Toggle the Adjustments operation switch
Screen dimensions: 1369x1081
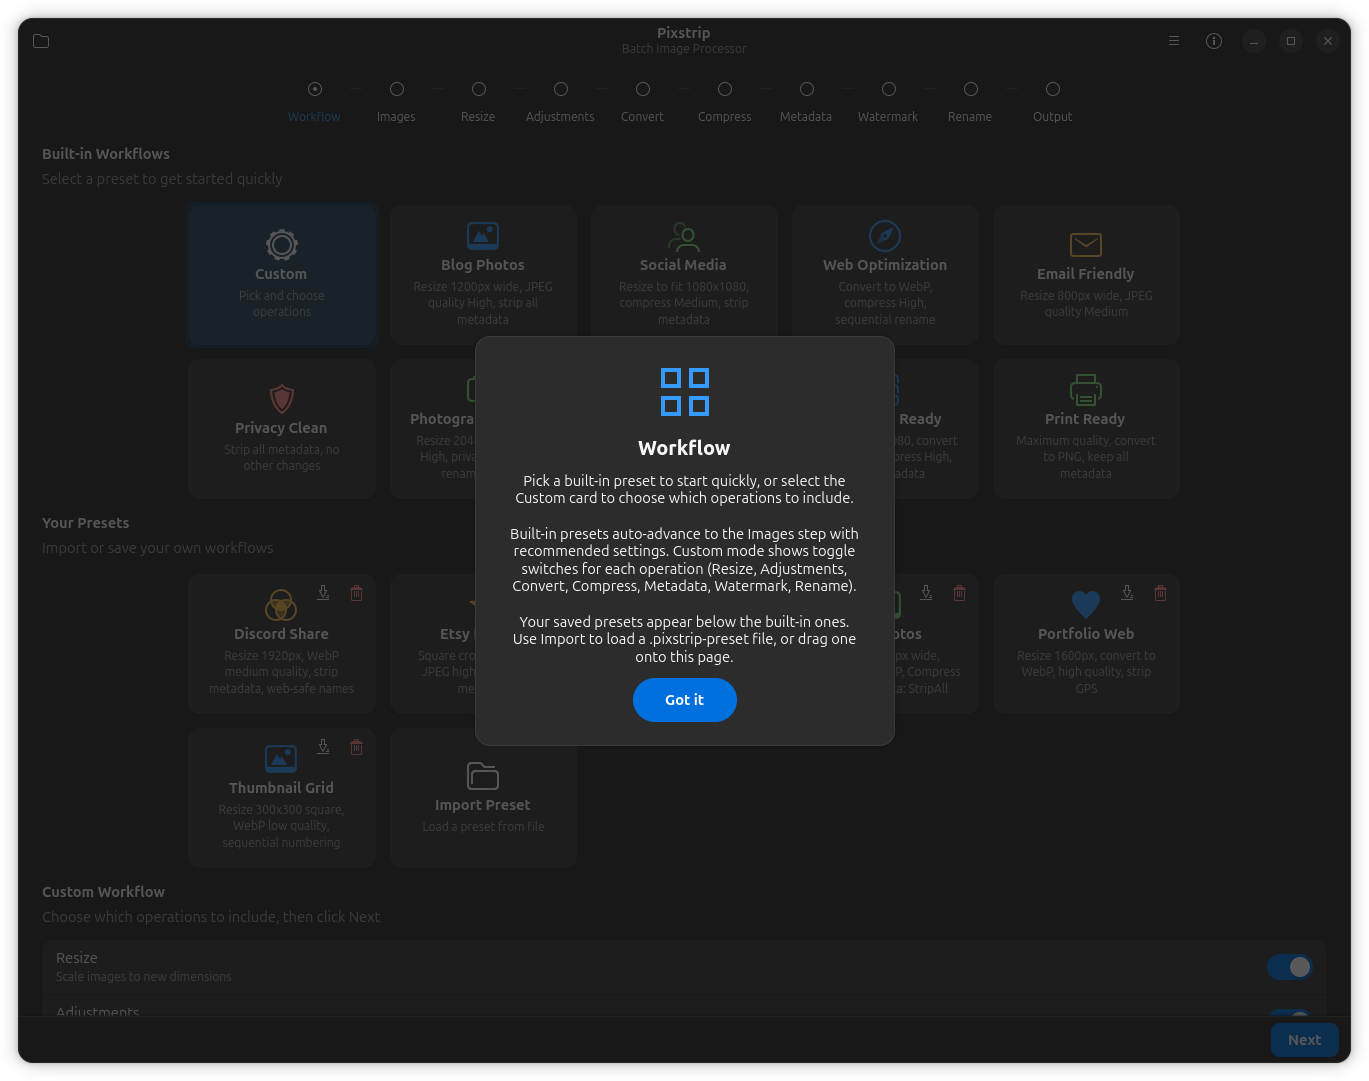[1289, 1014]
